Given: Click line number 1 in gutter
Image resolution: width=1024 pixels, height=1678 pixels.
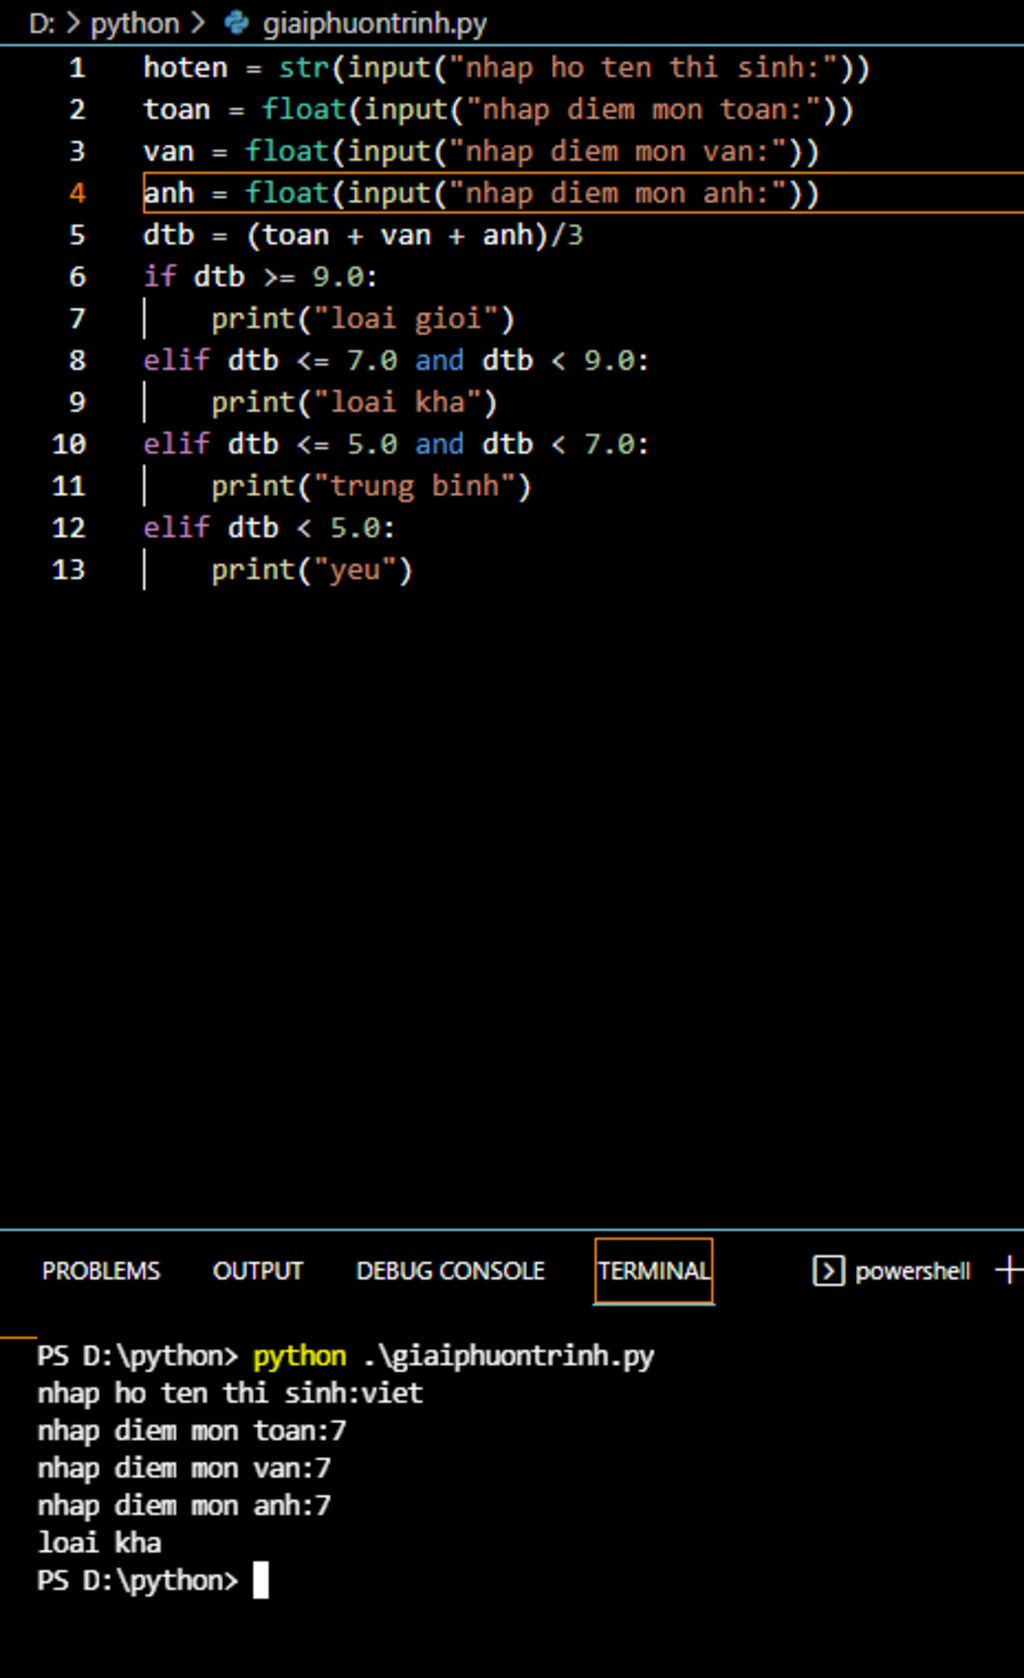Looking at the screenshot, I should point(77,68).
